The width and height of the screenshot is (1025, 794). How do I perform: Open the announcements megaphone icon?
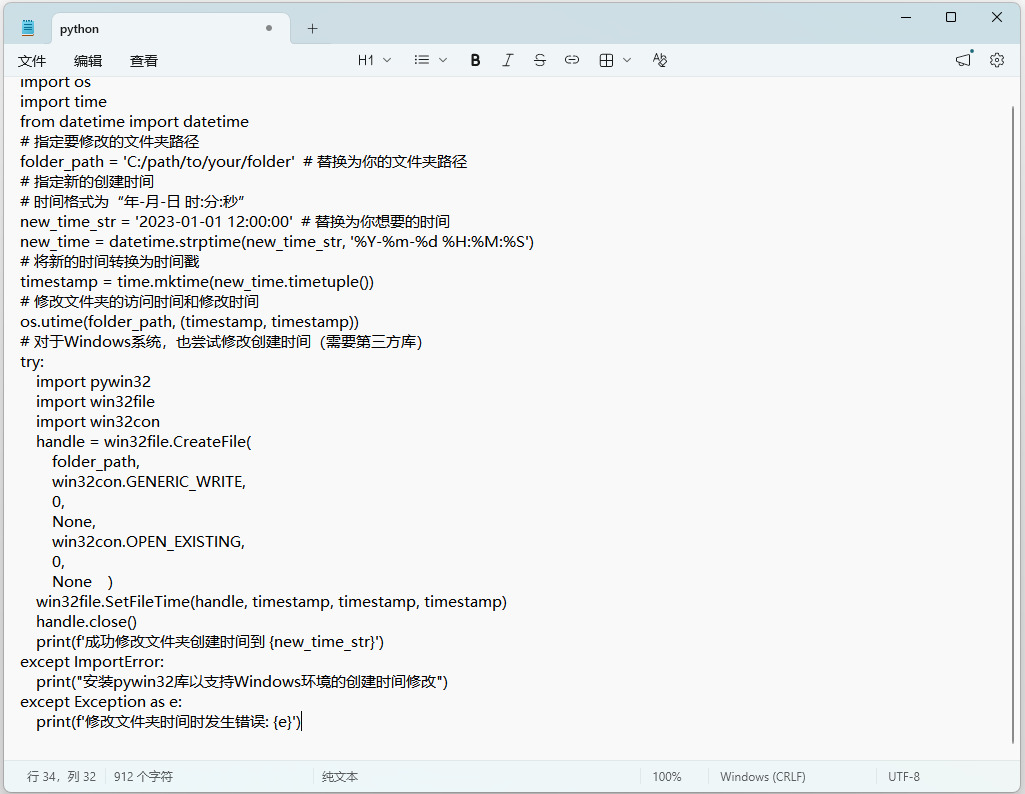point(964,60)
